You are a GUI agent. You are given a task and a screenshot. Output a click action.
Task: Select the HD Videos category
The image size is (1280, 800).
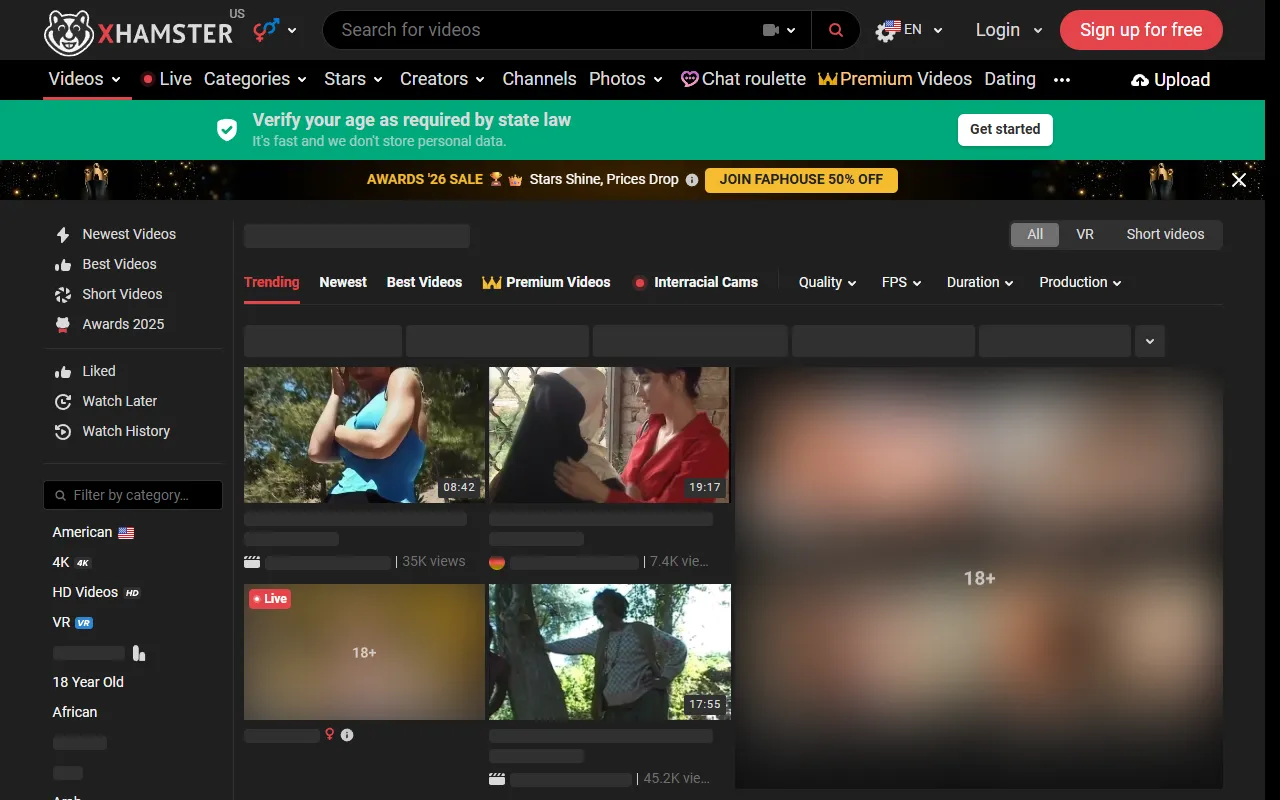pyautogui.click(x=96, y=592)
